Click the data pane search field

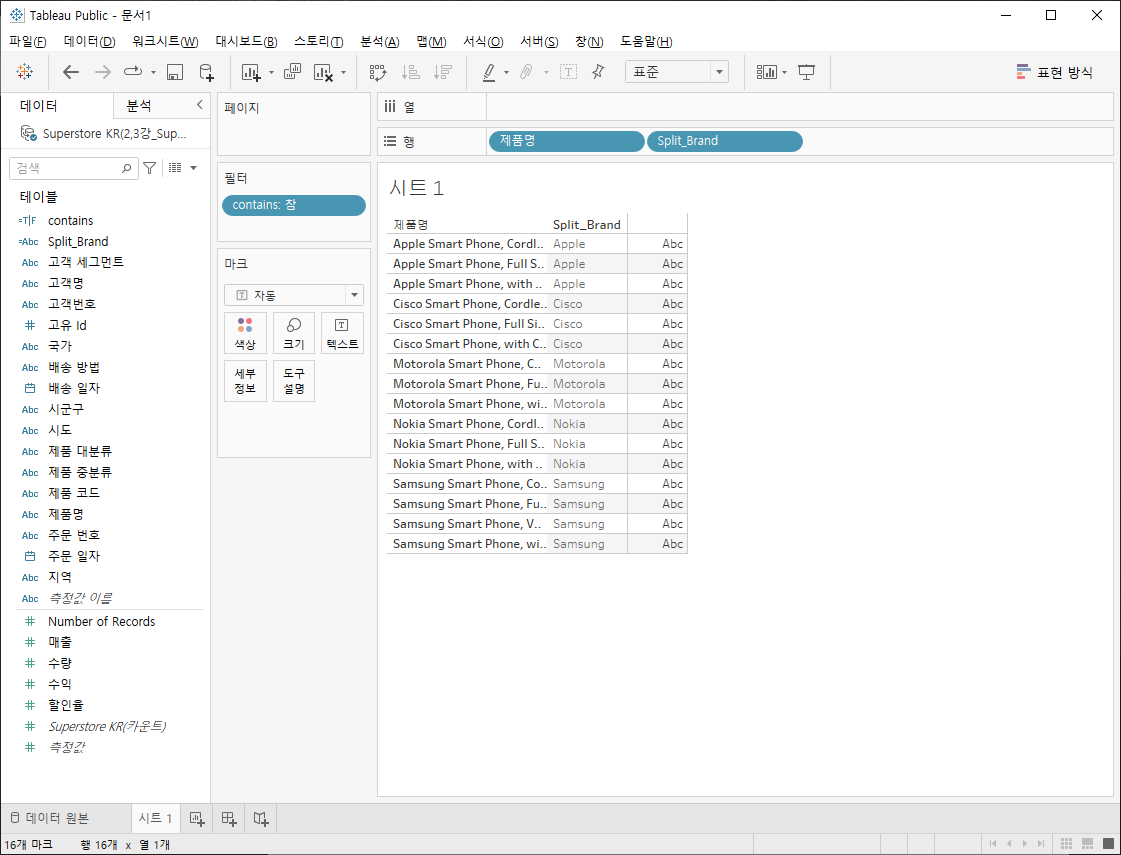click(x=74, y=168)
